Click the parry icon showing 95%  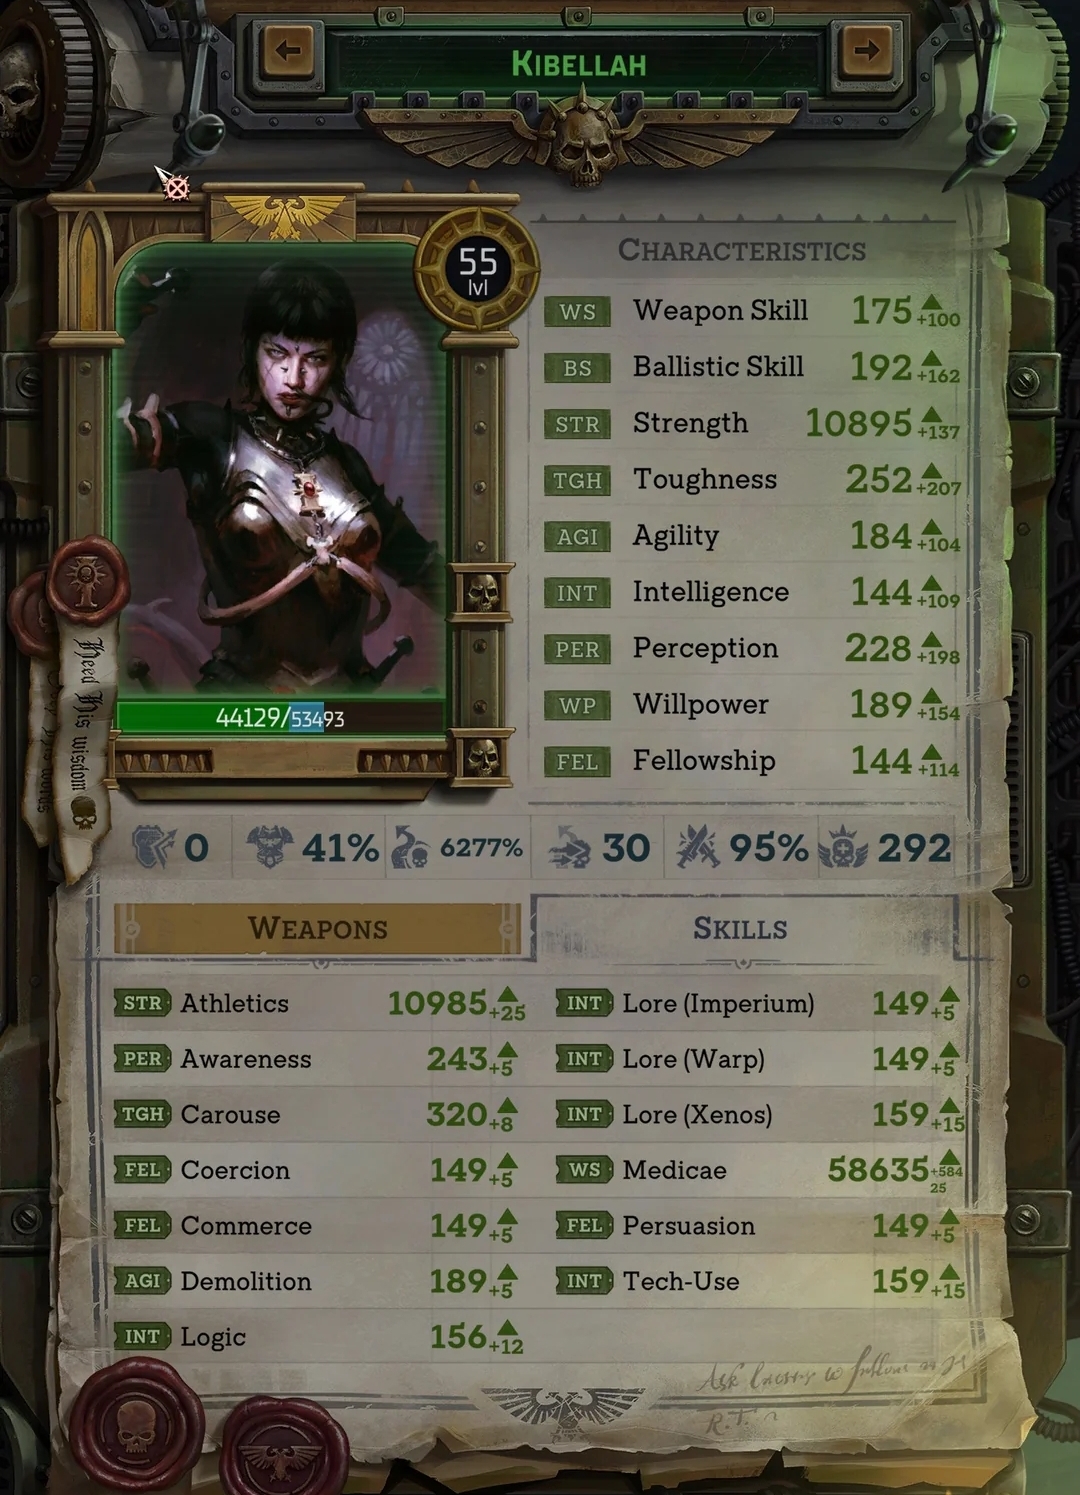(x=698, y=848)
